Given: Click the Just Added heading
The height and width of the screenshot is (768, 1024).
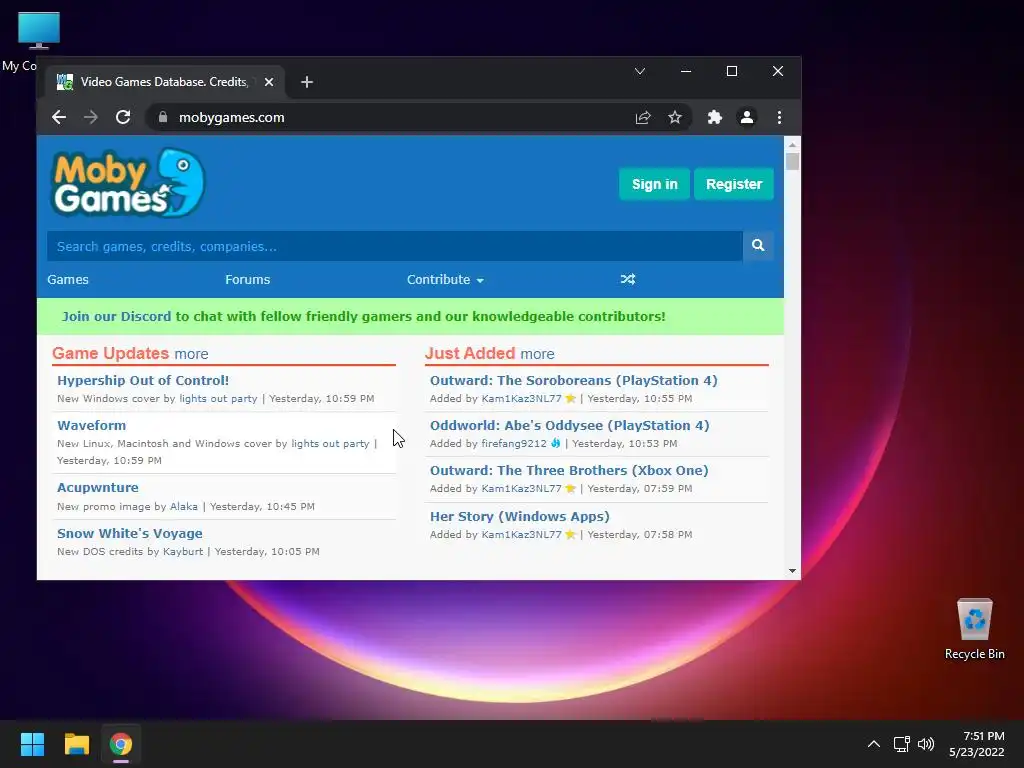Looking at the screenshot, I should [470, 353].
